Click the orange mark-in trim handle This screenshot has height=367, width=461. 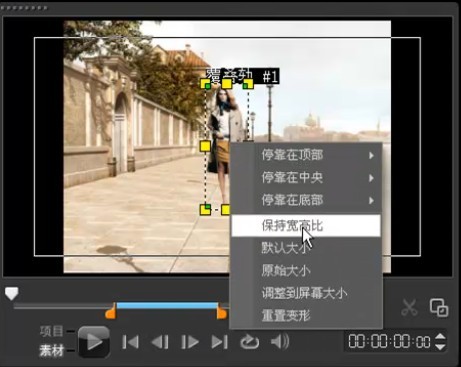tap(111, 312)
